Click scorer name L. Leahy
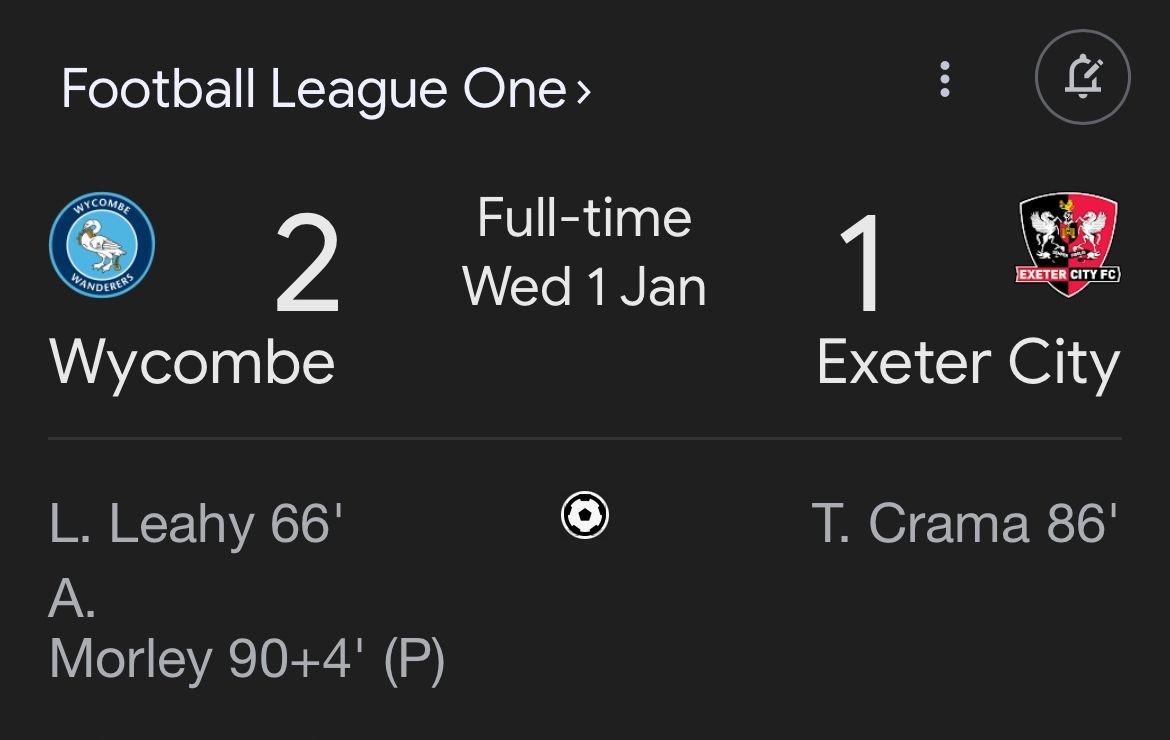 click(152, 524)
